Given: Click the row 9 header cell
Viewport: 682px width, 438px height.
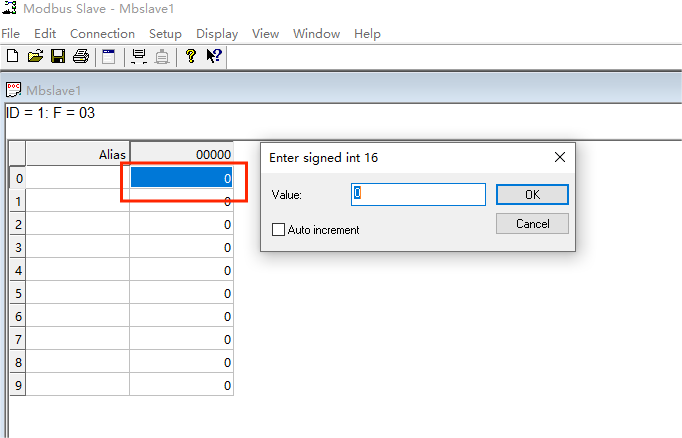Looking at the screenshot, I should [17, 385].
